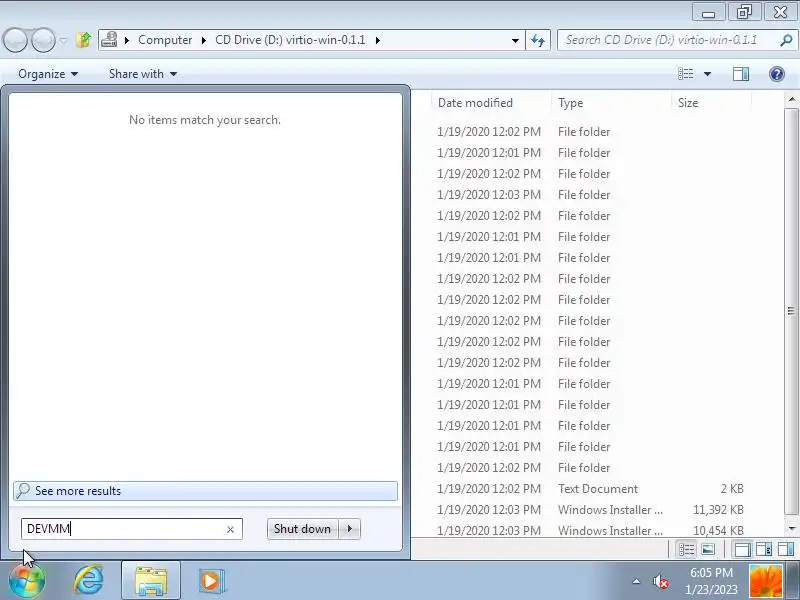Image resolution: width=800 pixels, height=600 pixels.
Task: Open the address bar history dropdown
Action: [515, 40]
